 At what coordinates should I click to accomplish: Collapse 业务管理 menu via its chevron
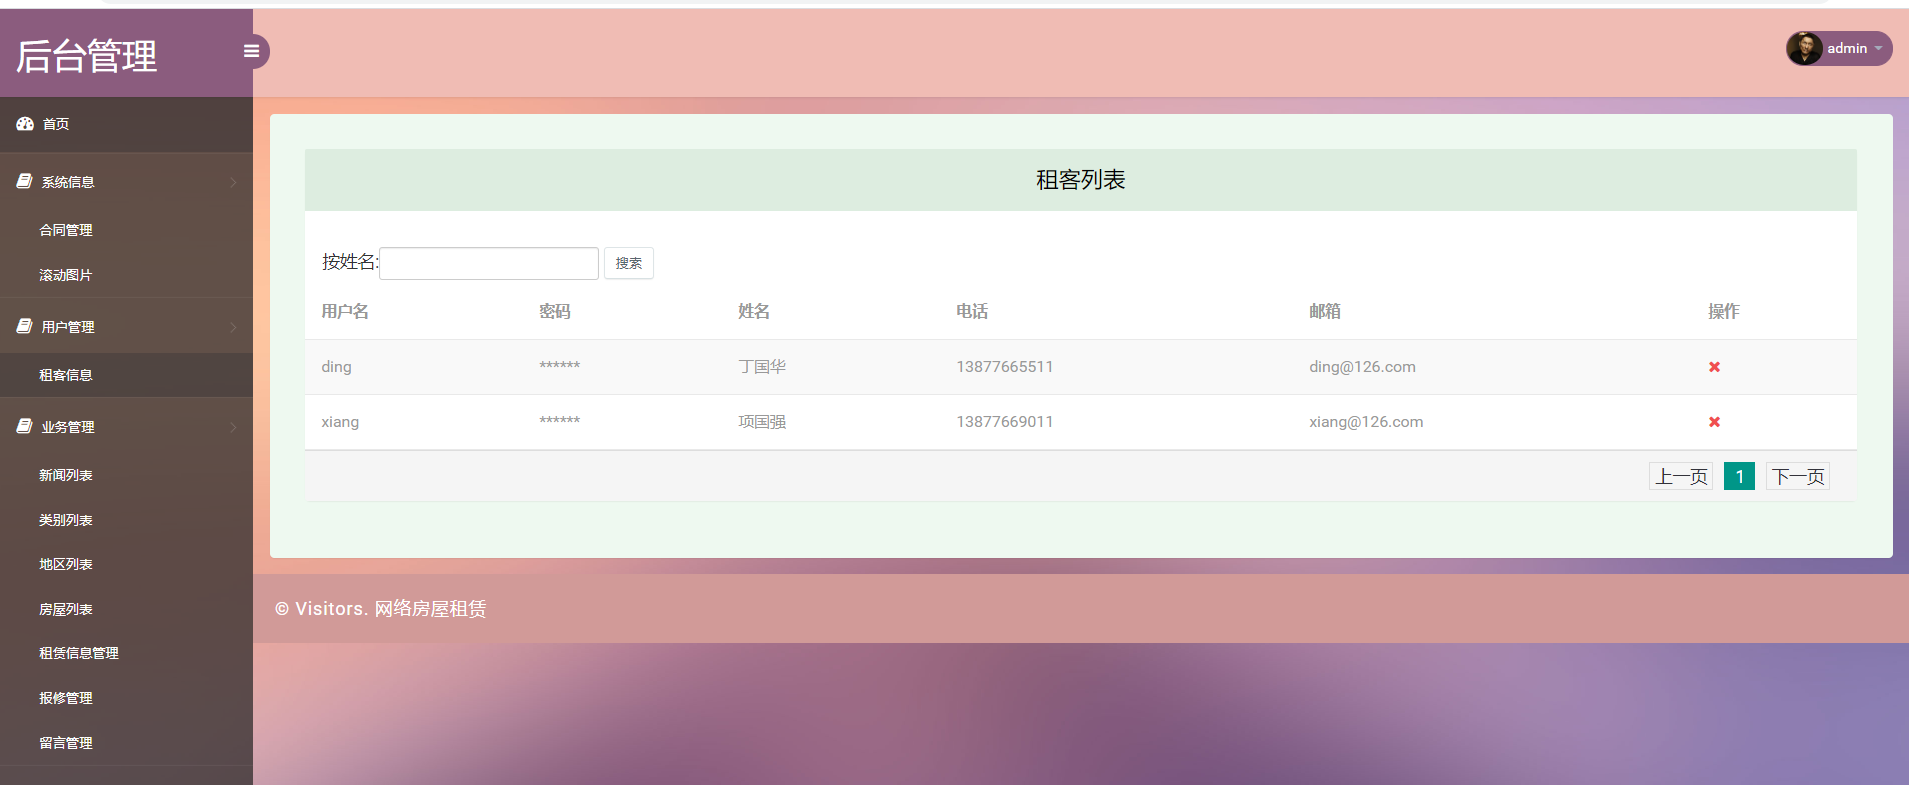[233, 427]
